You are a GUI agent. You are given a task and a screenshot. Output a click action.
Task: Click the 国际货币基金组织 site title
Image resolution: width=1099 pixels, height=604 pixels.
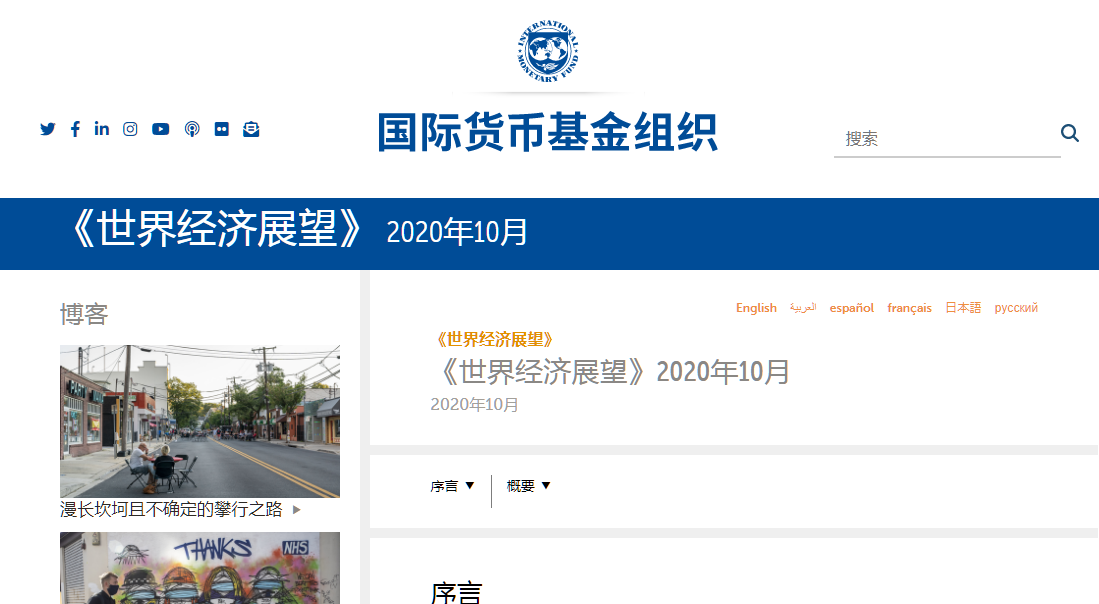pos(547,132)
